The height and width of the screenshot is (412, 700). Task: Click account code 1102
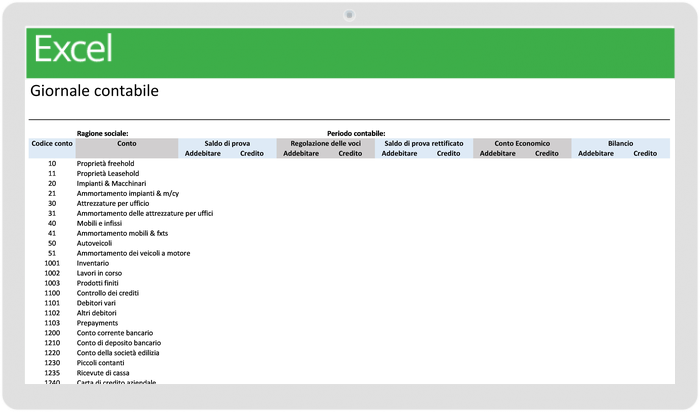point(52,313)
